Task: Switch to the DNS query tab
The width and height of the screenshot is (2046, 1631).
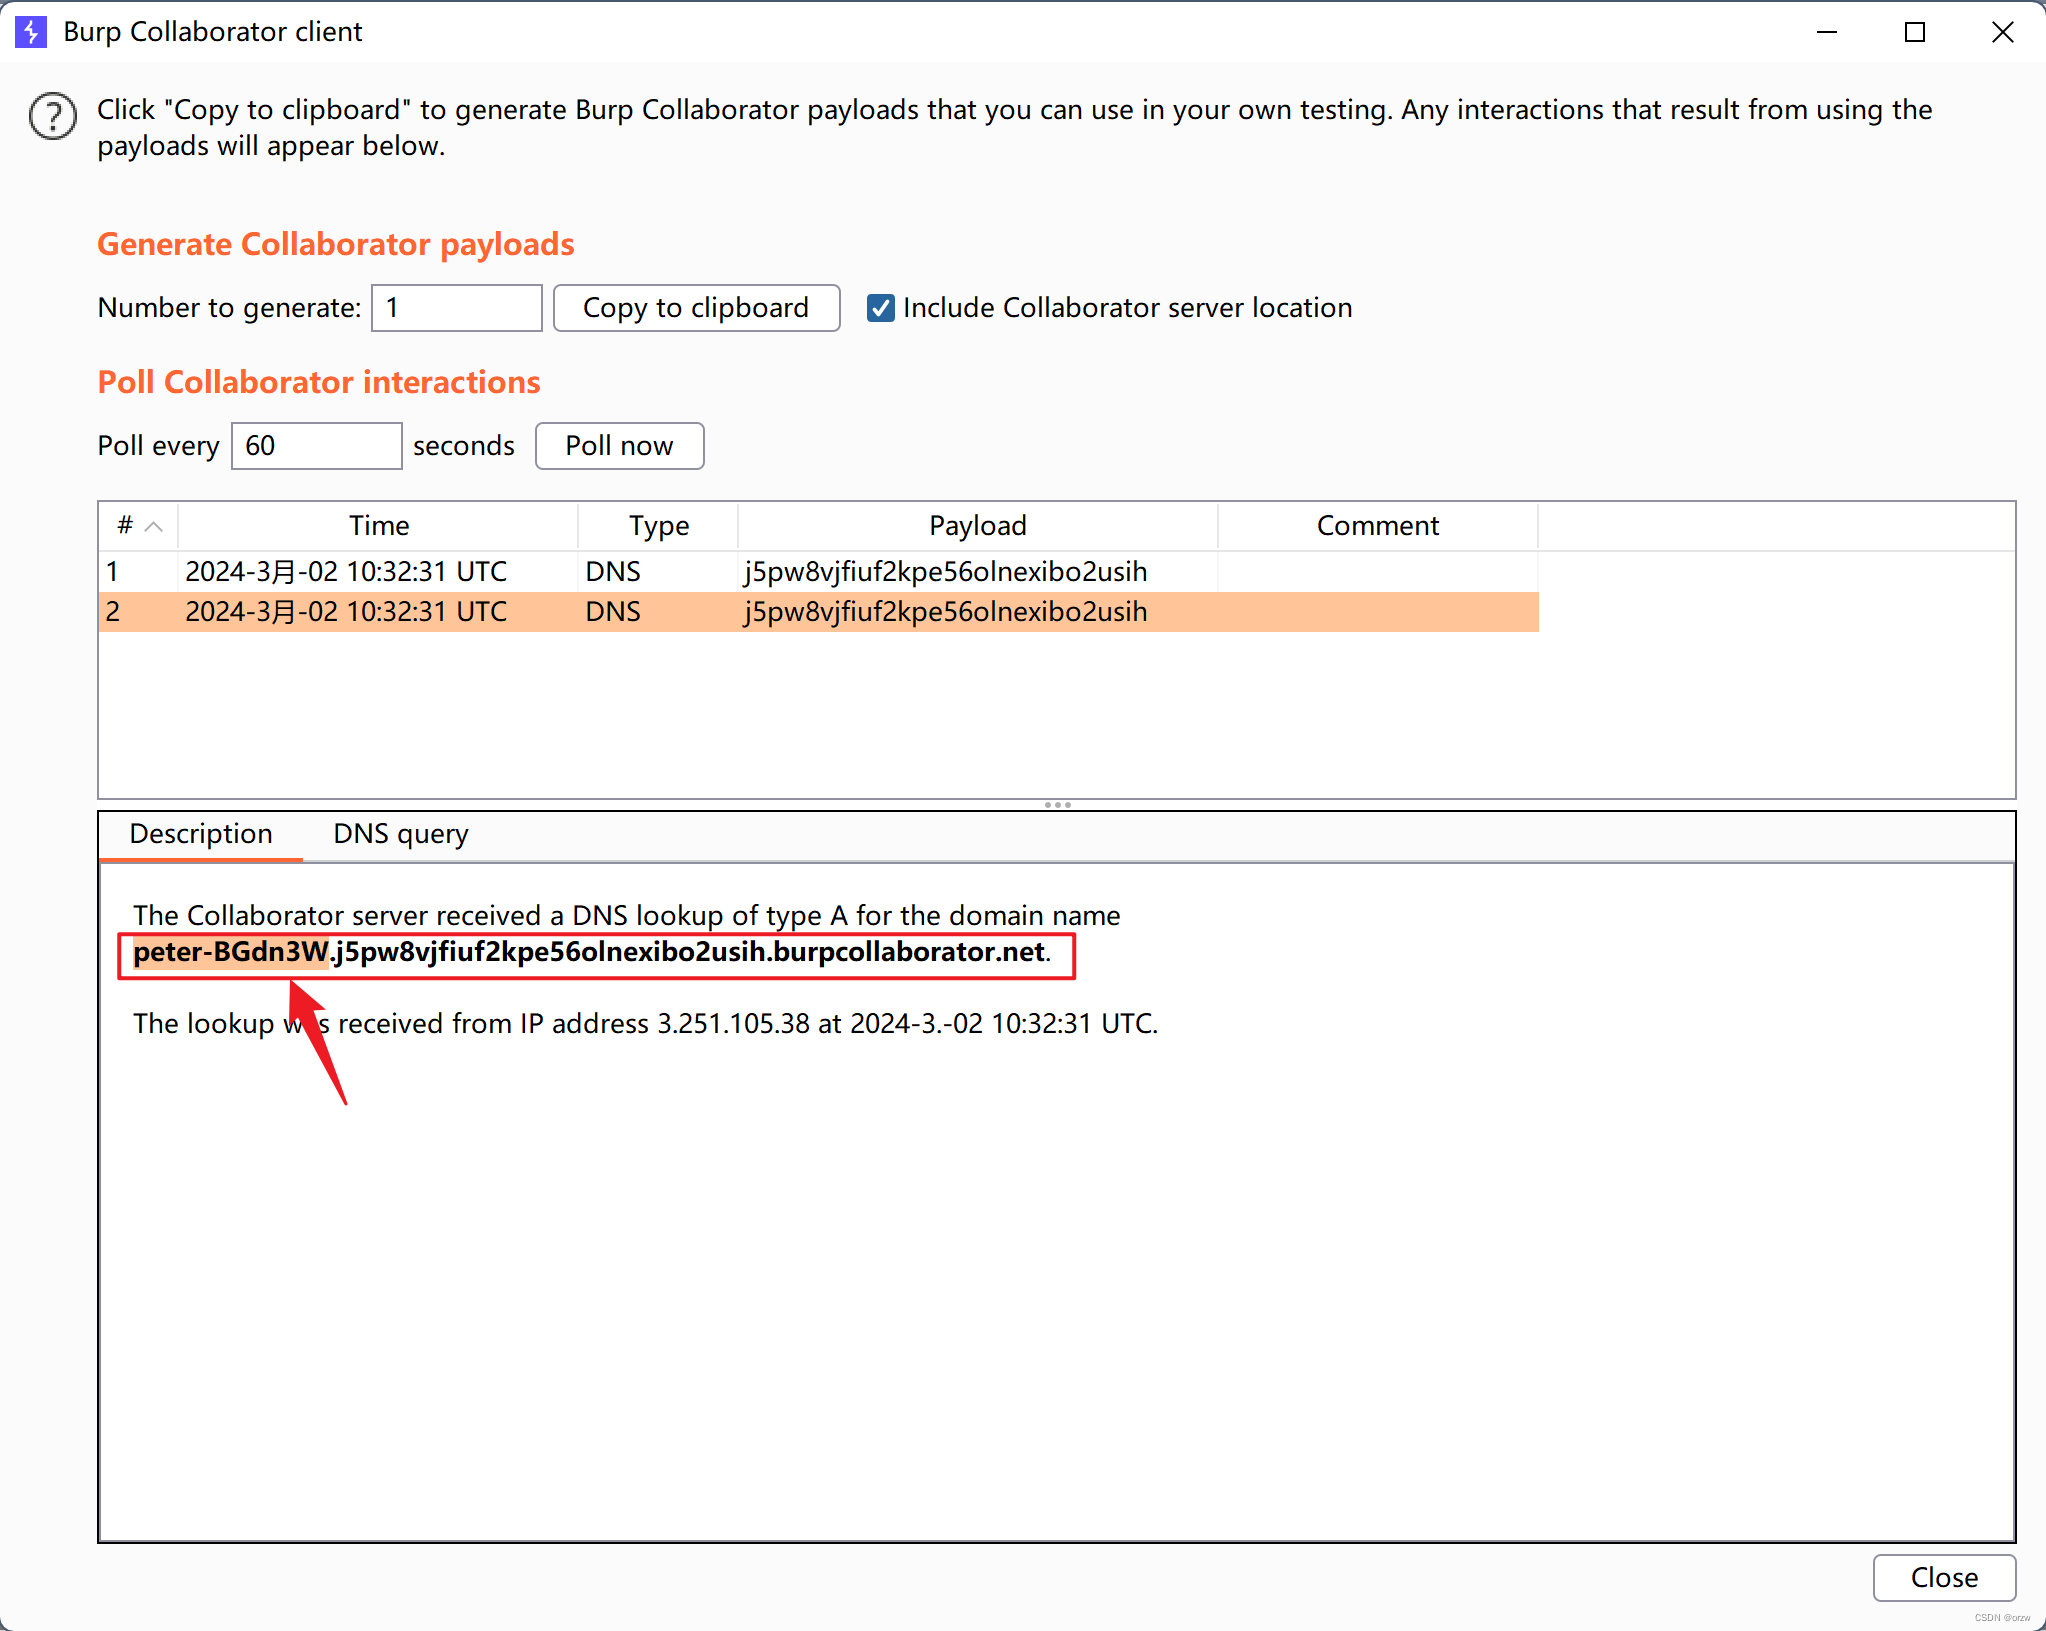Action: [400, 834]
